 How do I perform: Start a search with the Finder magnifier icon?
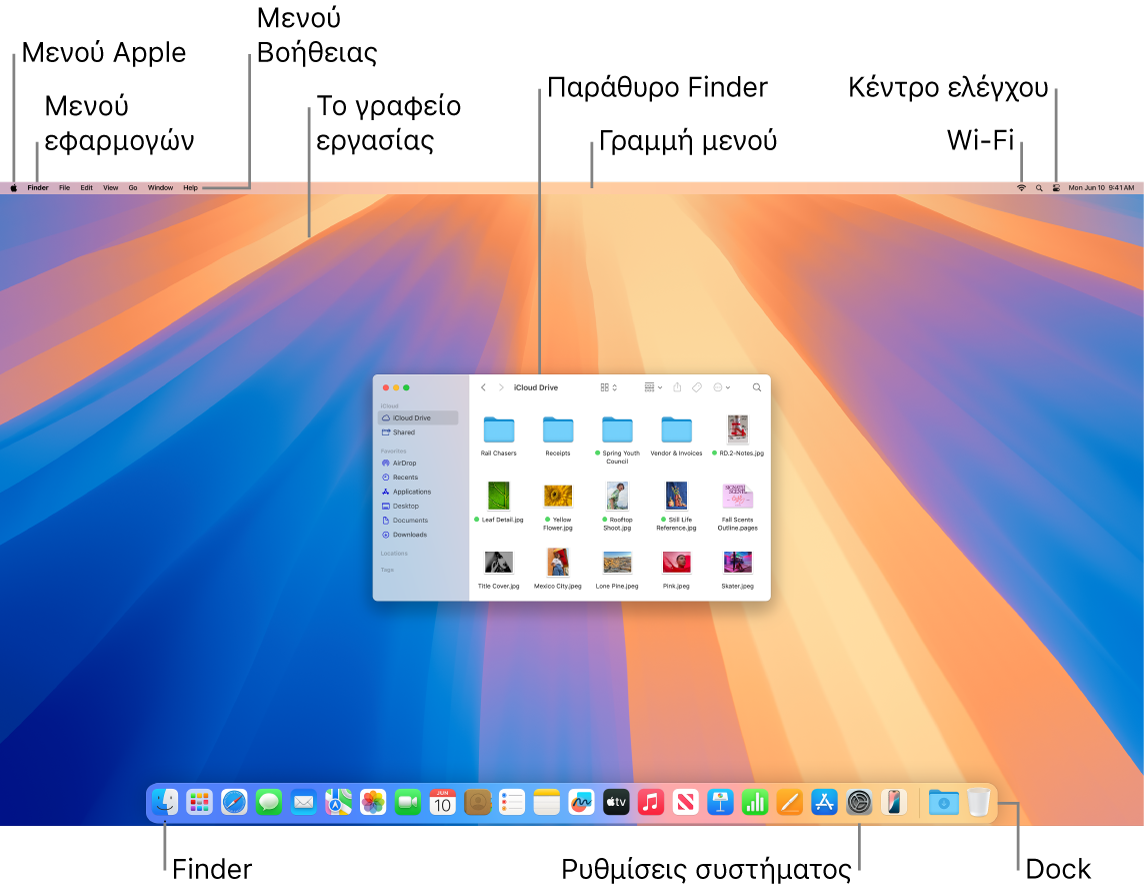tap(757, 387)
